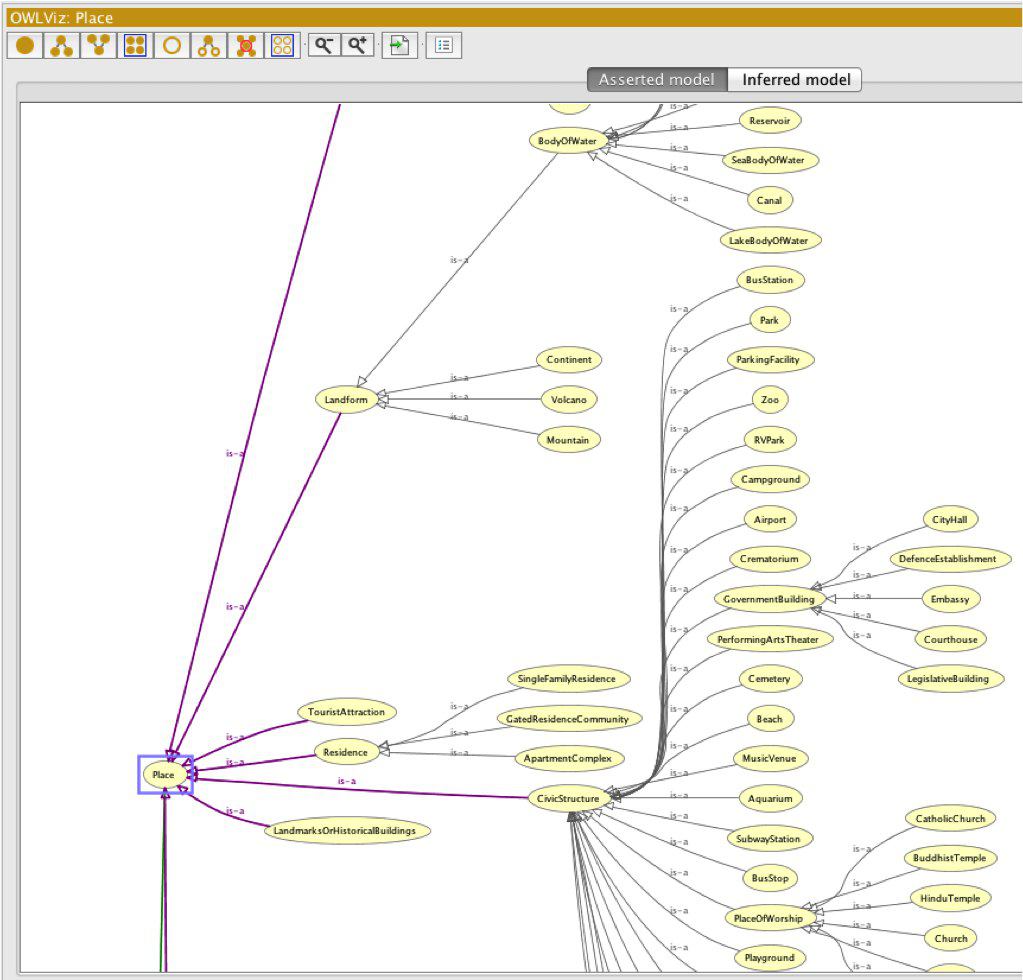Select the CatholicChurch node

(x=951, y=819)
